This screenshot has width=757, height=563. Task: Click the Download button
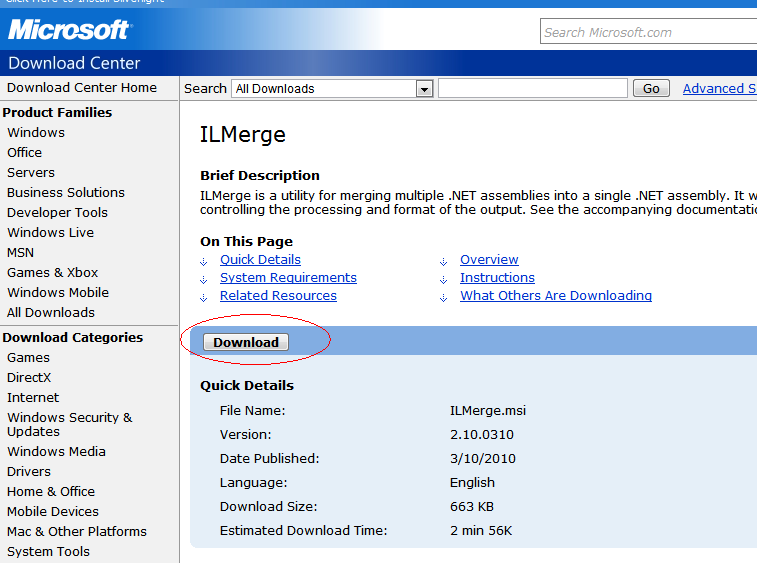click(x=246, y=342)
